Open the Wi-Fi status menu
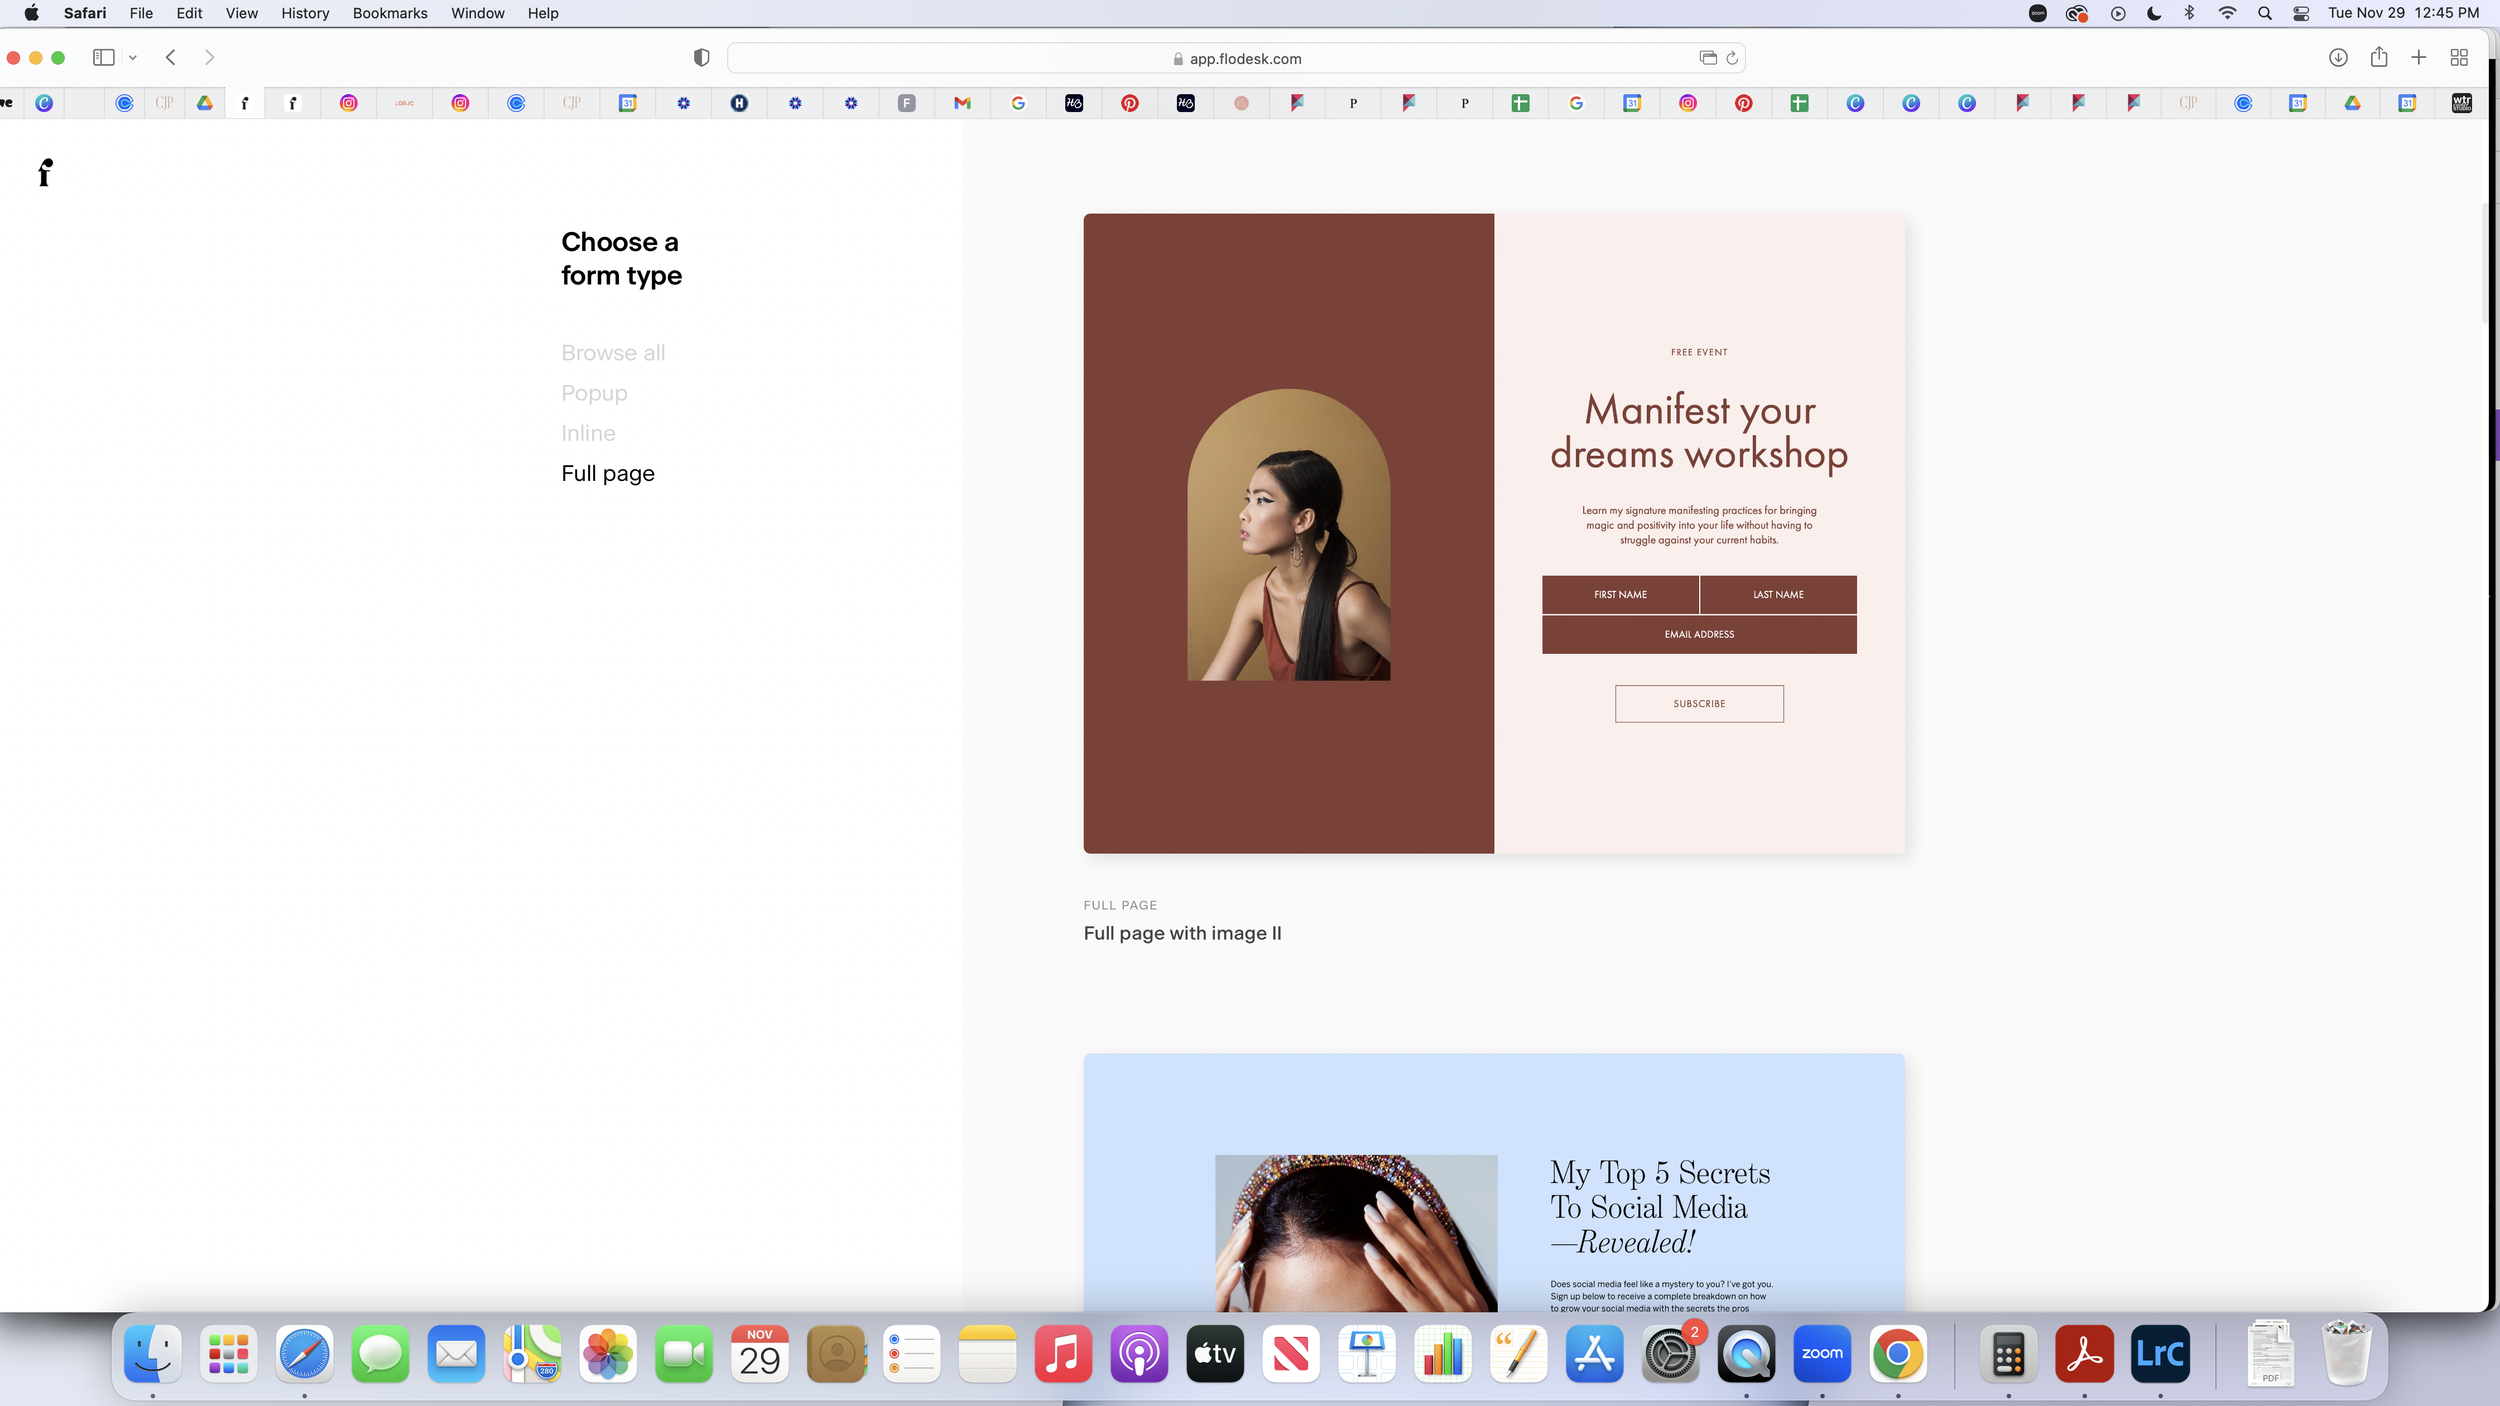The width and height of the screenshot is (2500, 1406). click(2227, 13)
